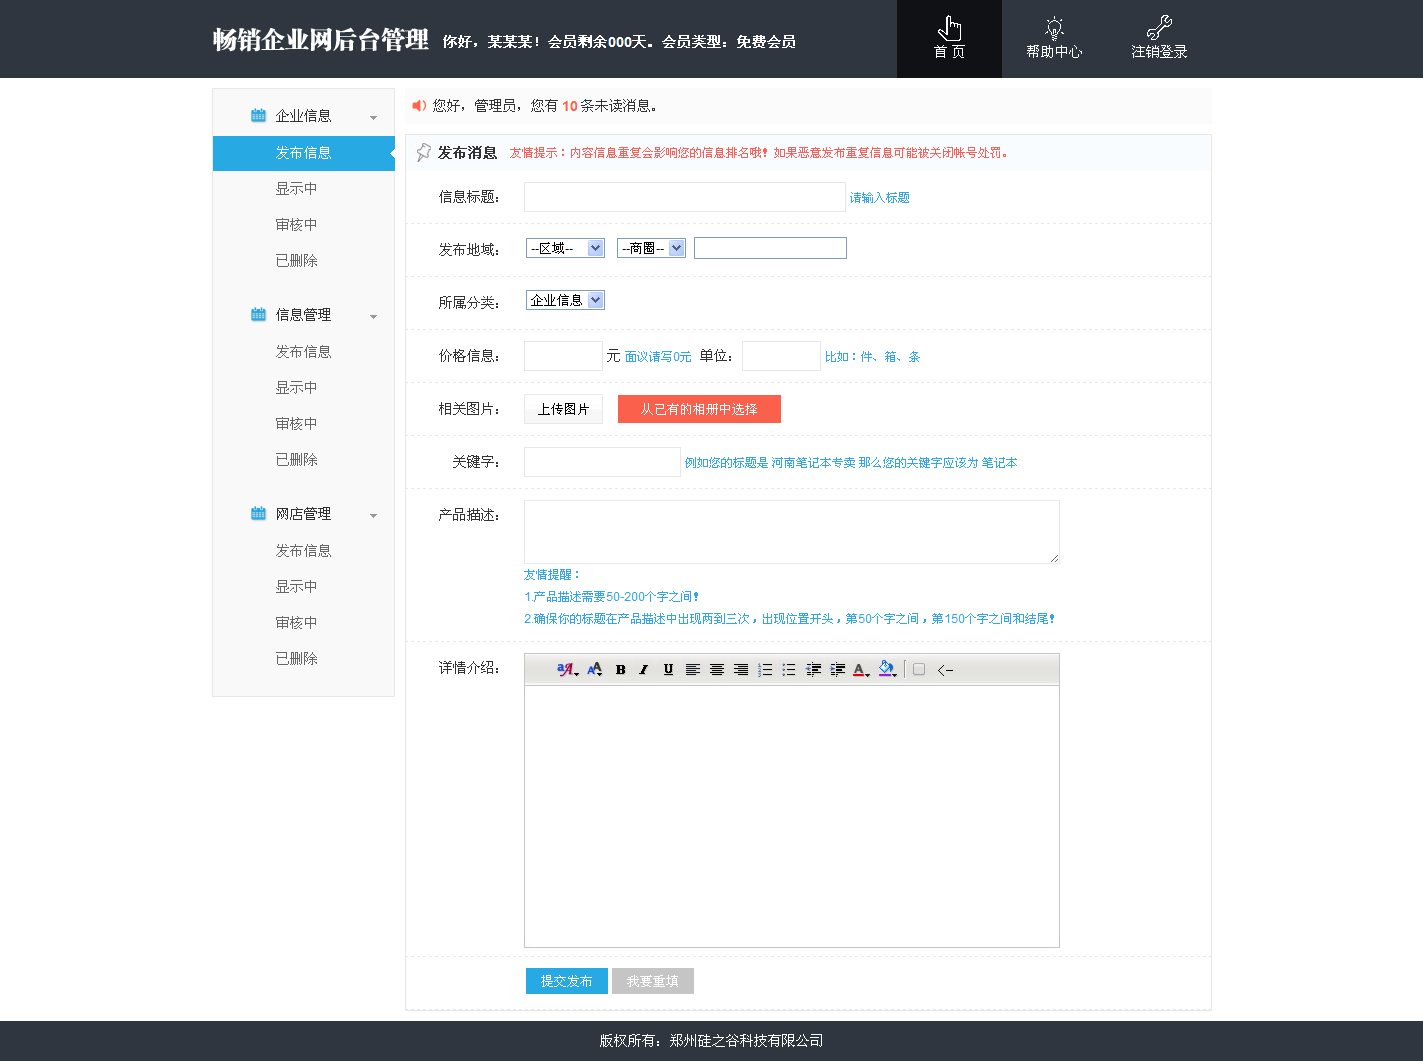Select 已删除 under 企业信息
This screenshot has width=1423, height=1061.
coord(297,261)
